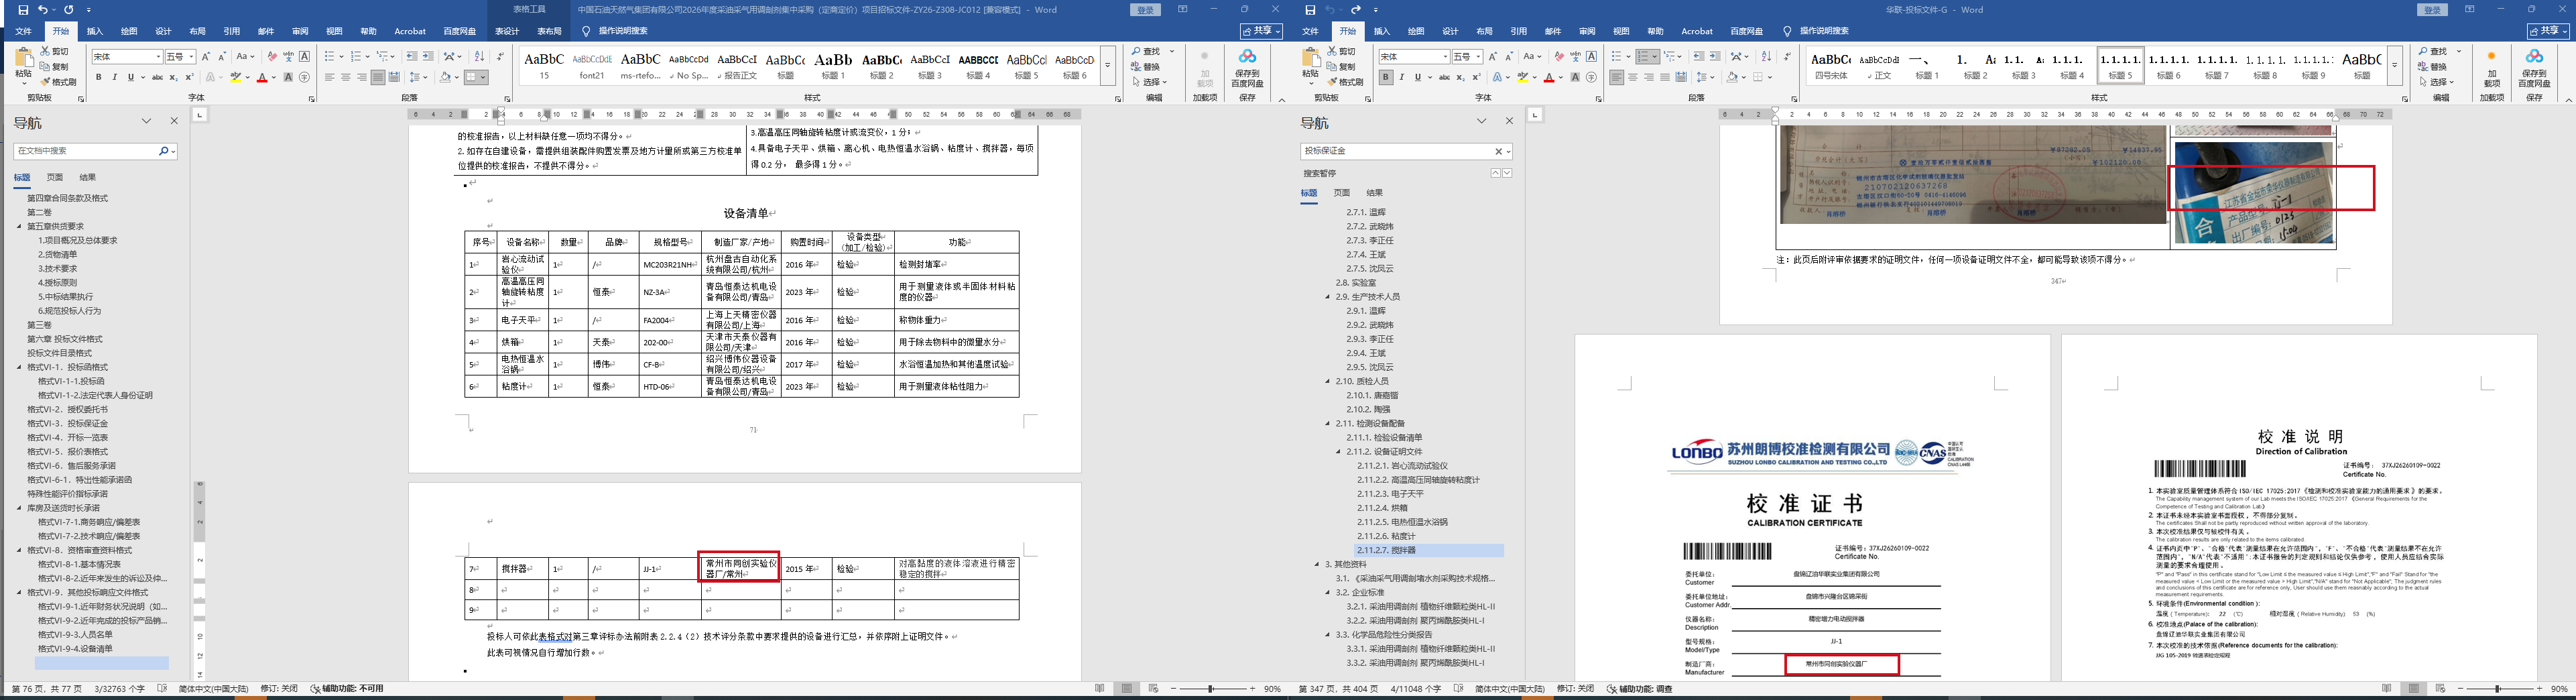
Task: Switch left navigation pane to 页面 tab
Action: pyautogui.click(x=55, y=178)
